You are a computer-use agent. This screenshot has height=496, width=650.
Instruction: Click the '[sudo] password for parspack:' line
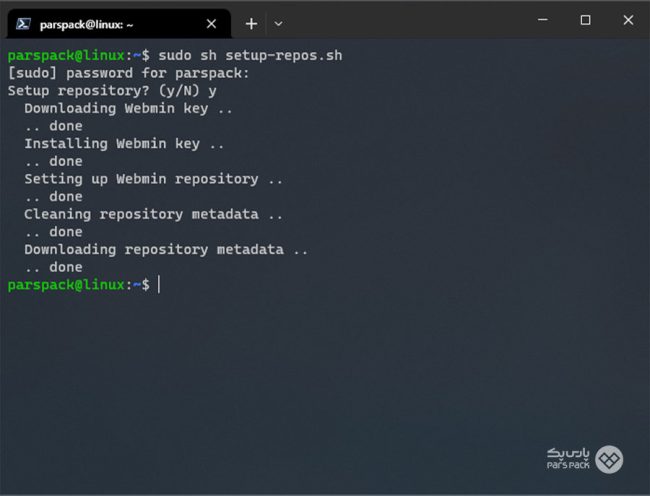pos(129,73)
